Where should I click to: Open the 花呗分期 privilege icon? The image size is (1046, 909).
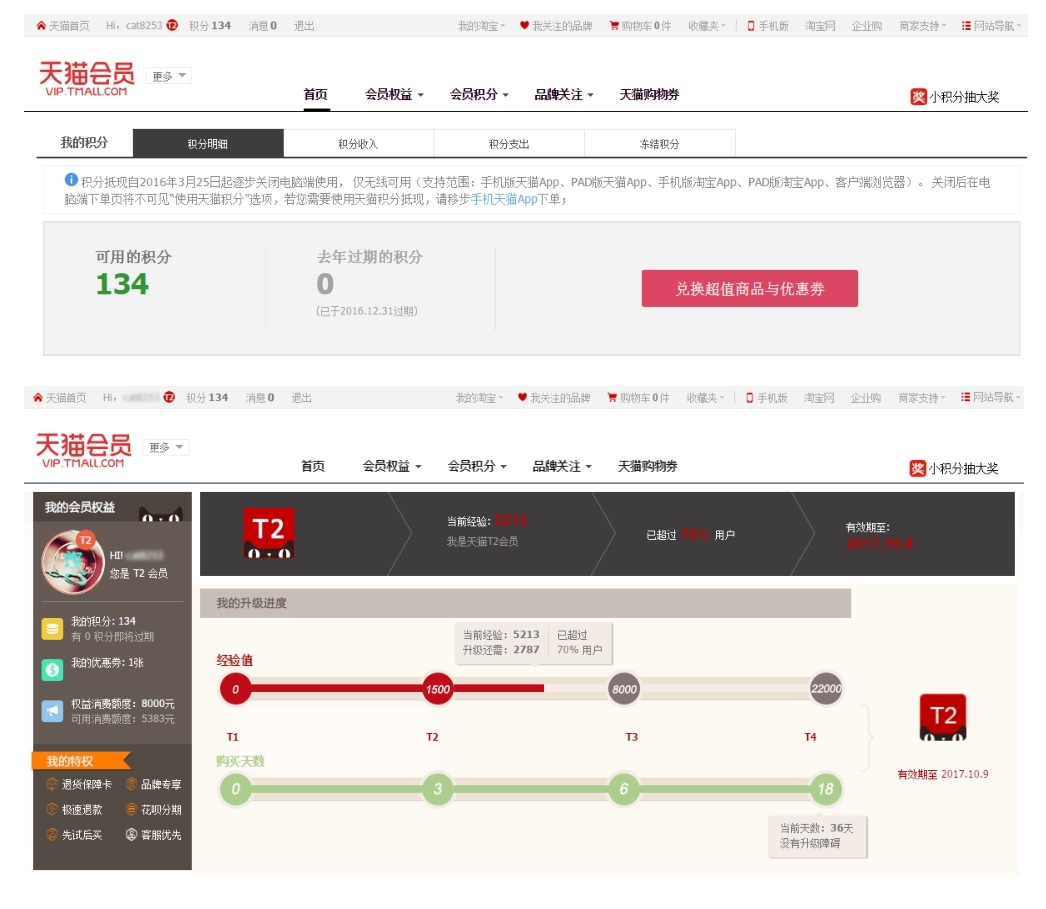click(x=132, y=810)
